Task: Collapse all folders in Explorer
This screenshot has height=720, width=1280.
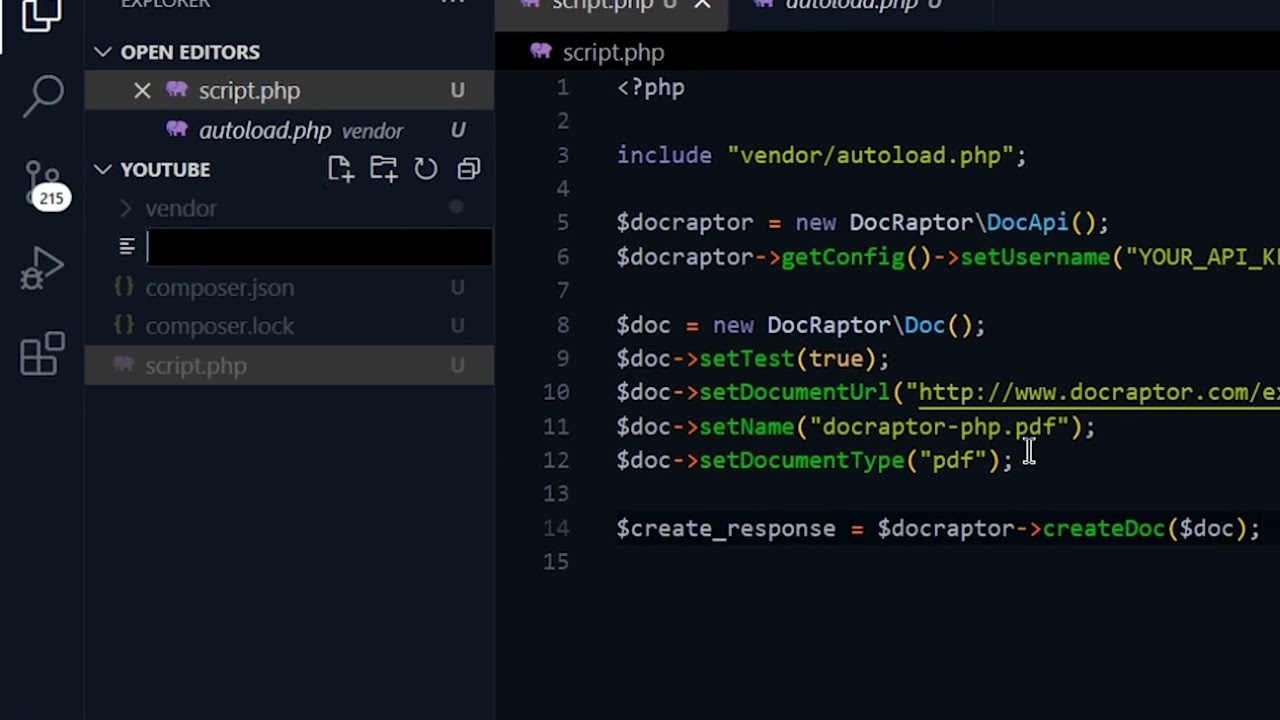Action: point(469,169)
